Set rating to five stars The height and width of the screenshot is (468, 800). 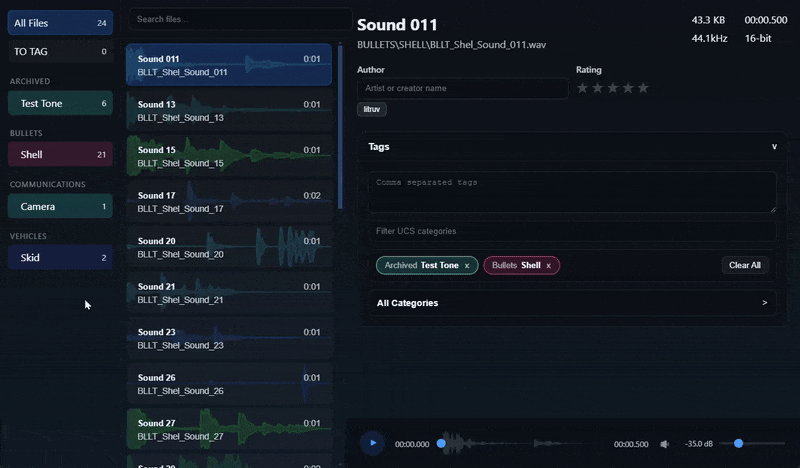[x=643, y=88]
